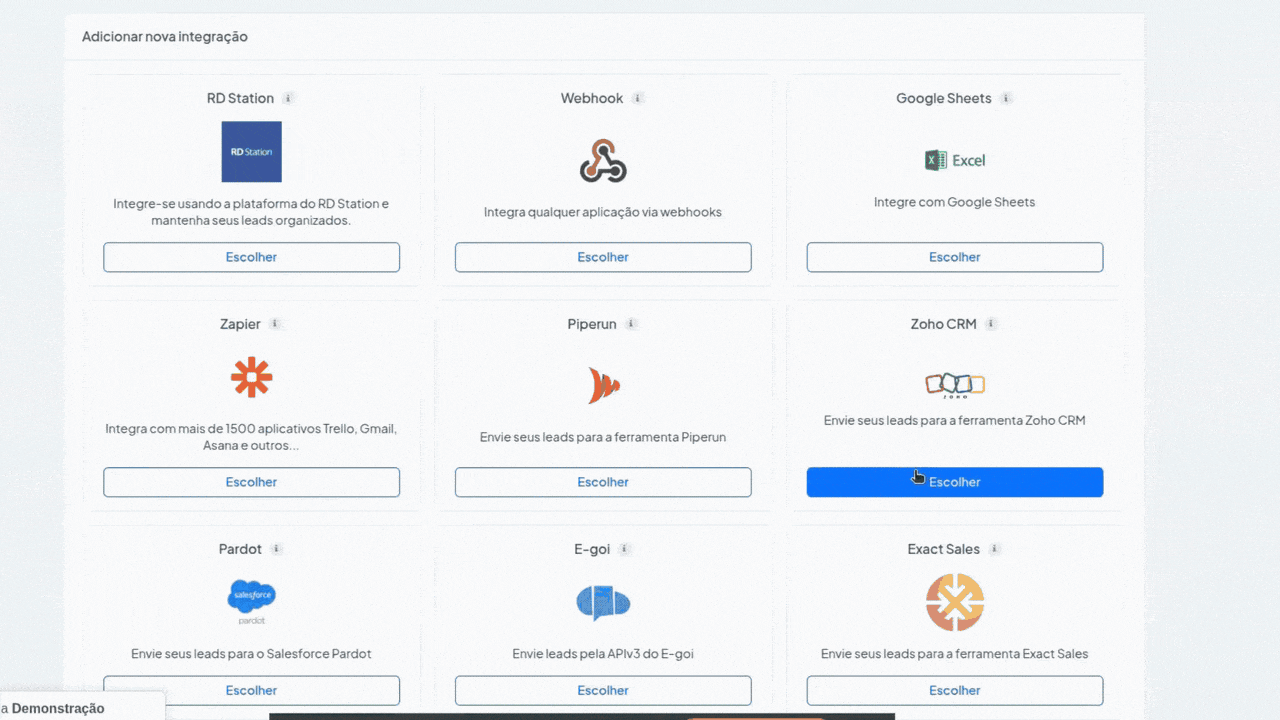1280x720 pixels.
Task: Click the 'Exact Sales' card title
Action: click(944, 549)
